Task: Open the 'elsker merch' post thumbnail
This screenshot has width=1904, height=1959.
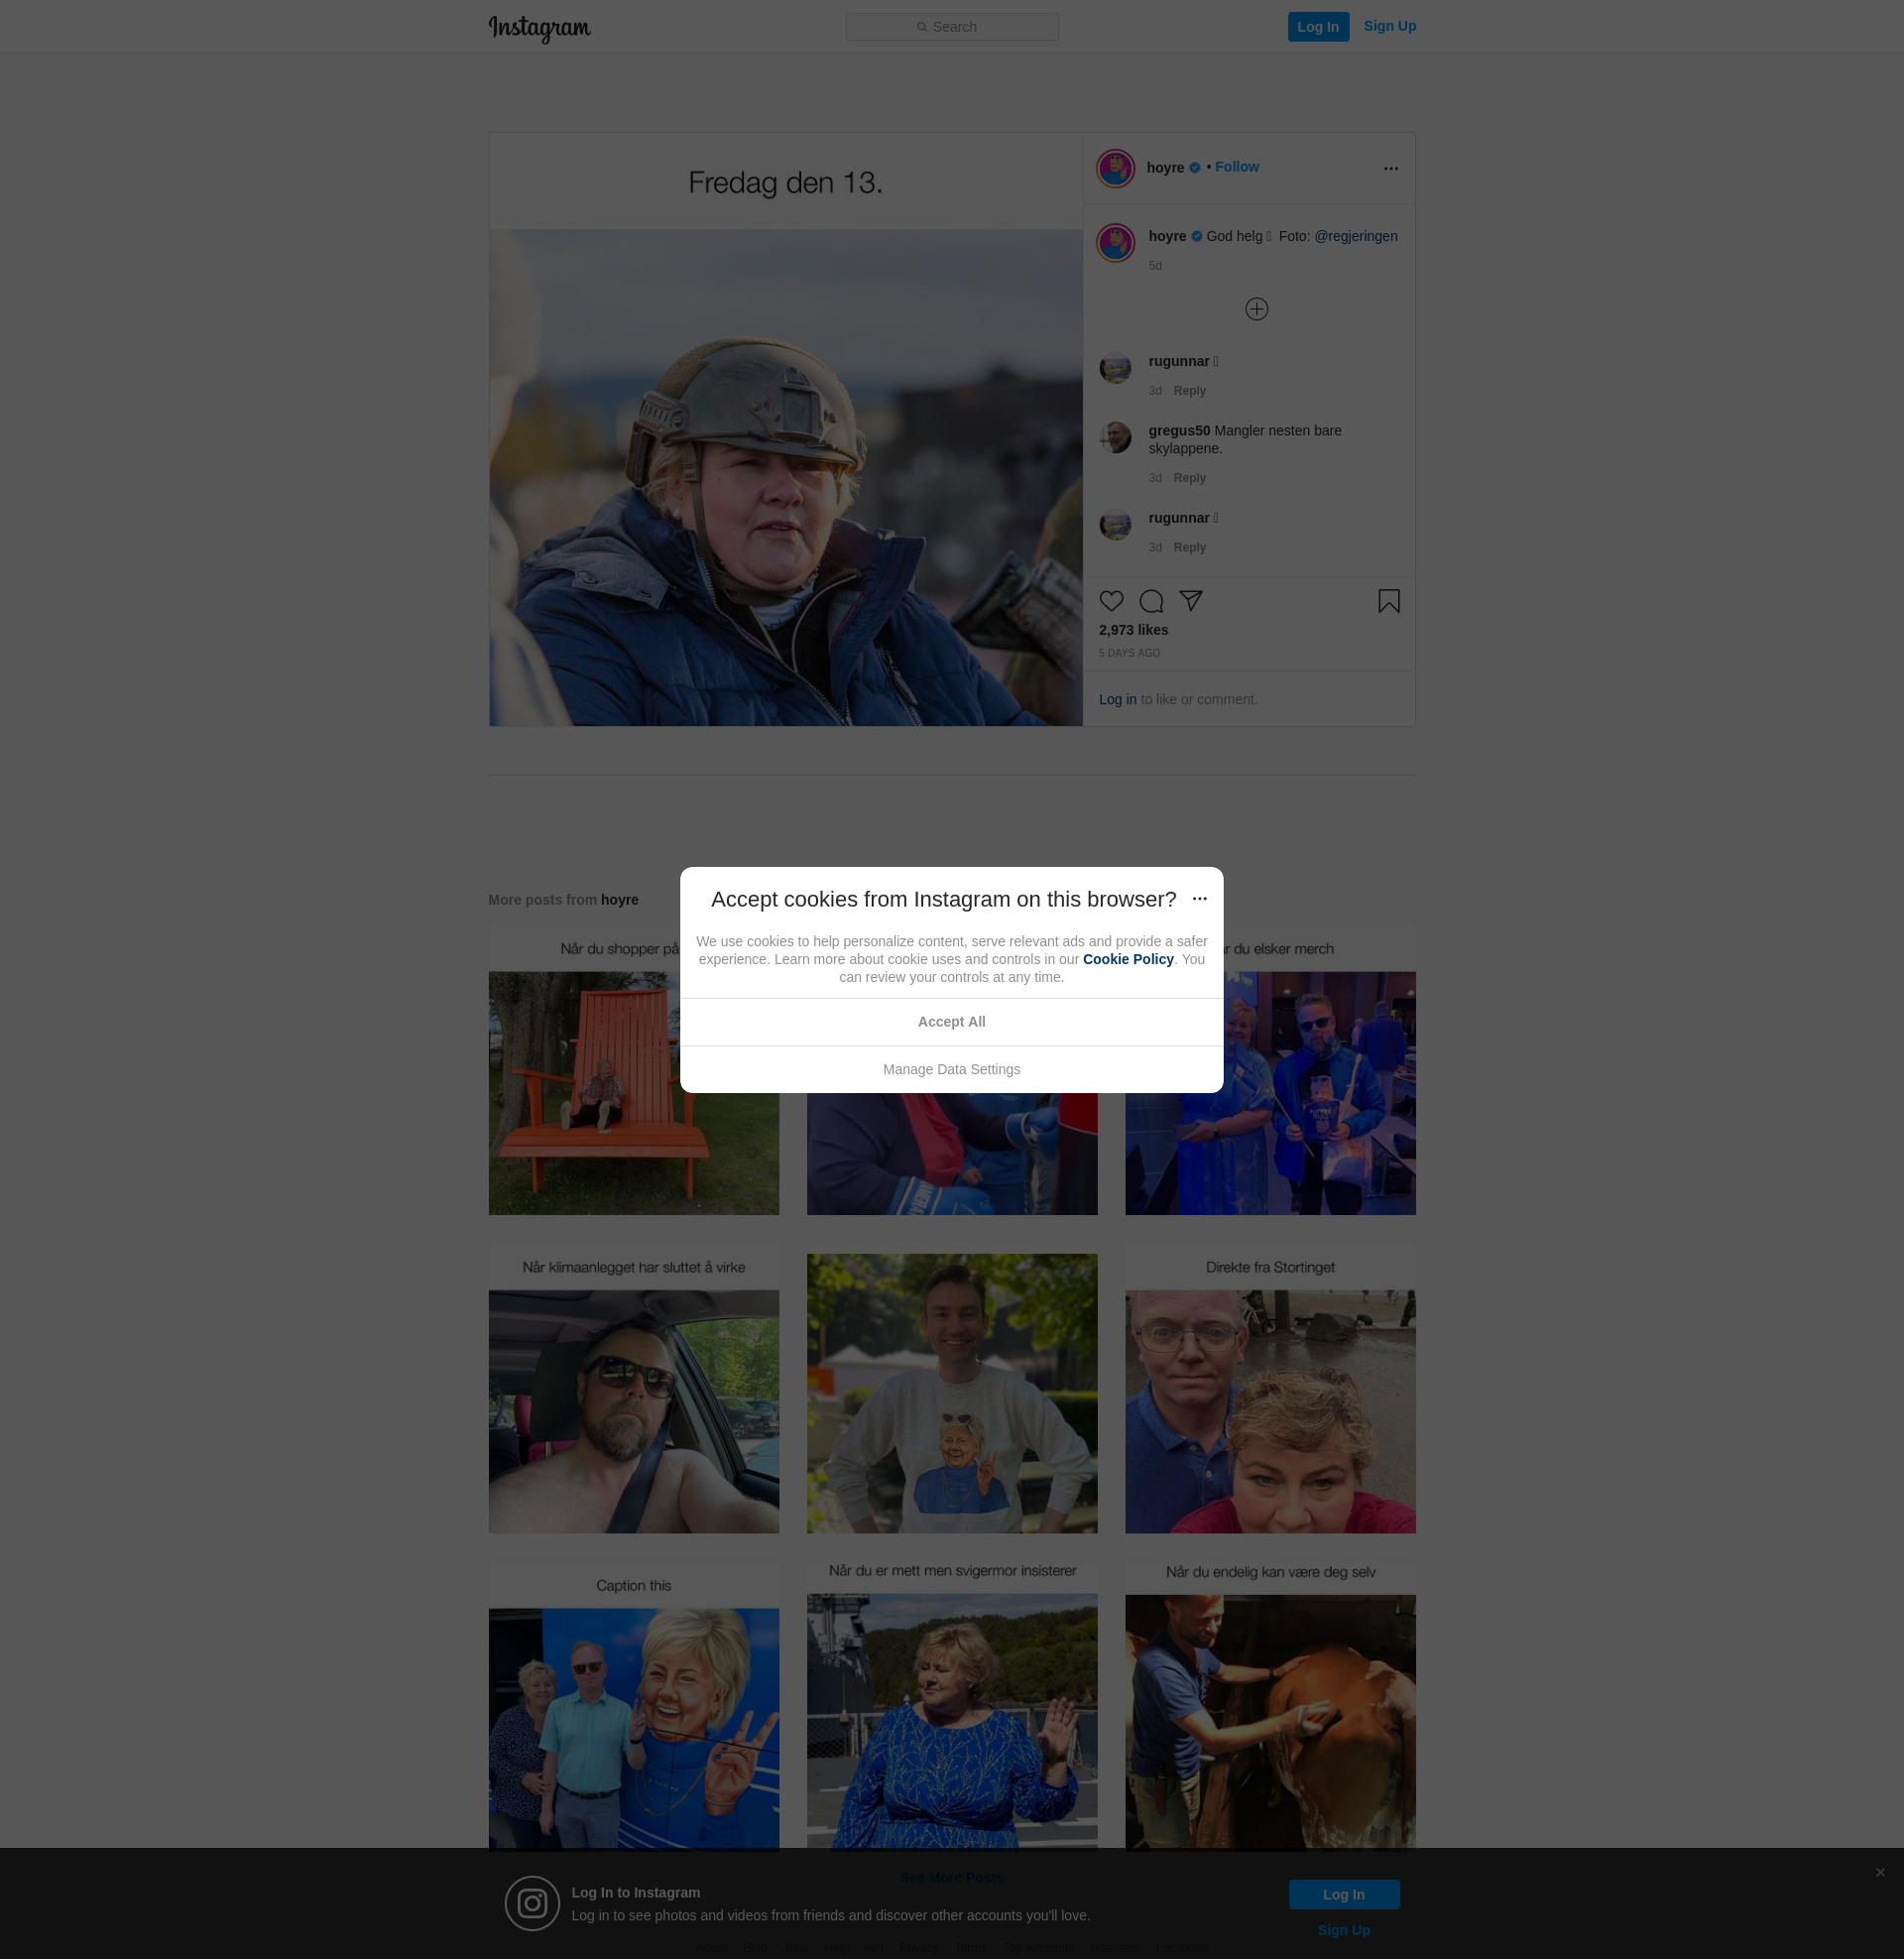Action: coord(1269,1070)
